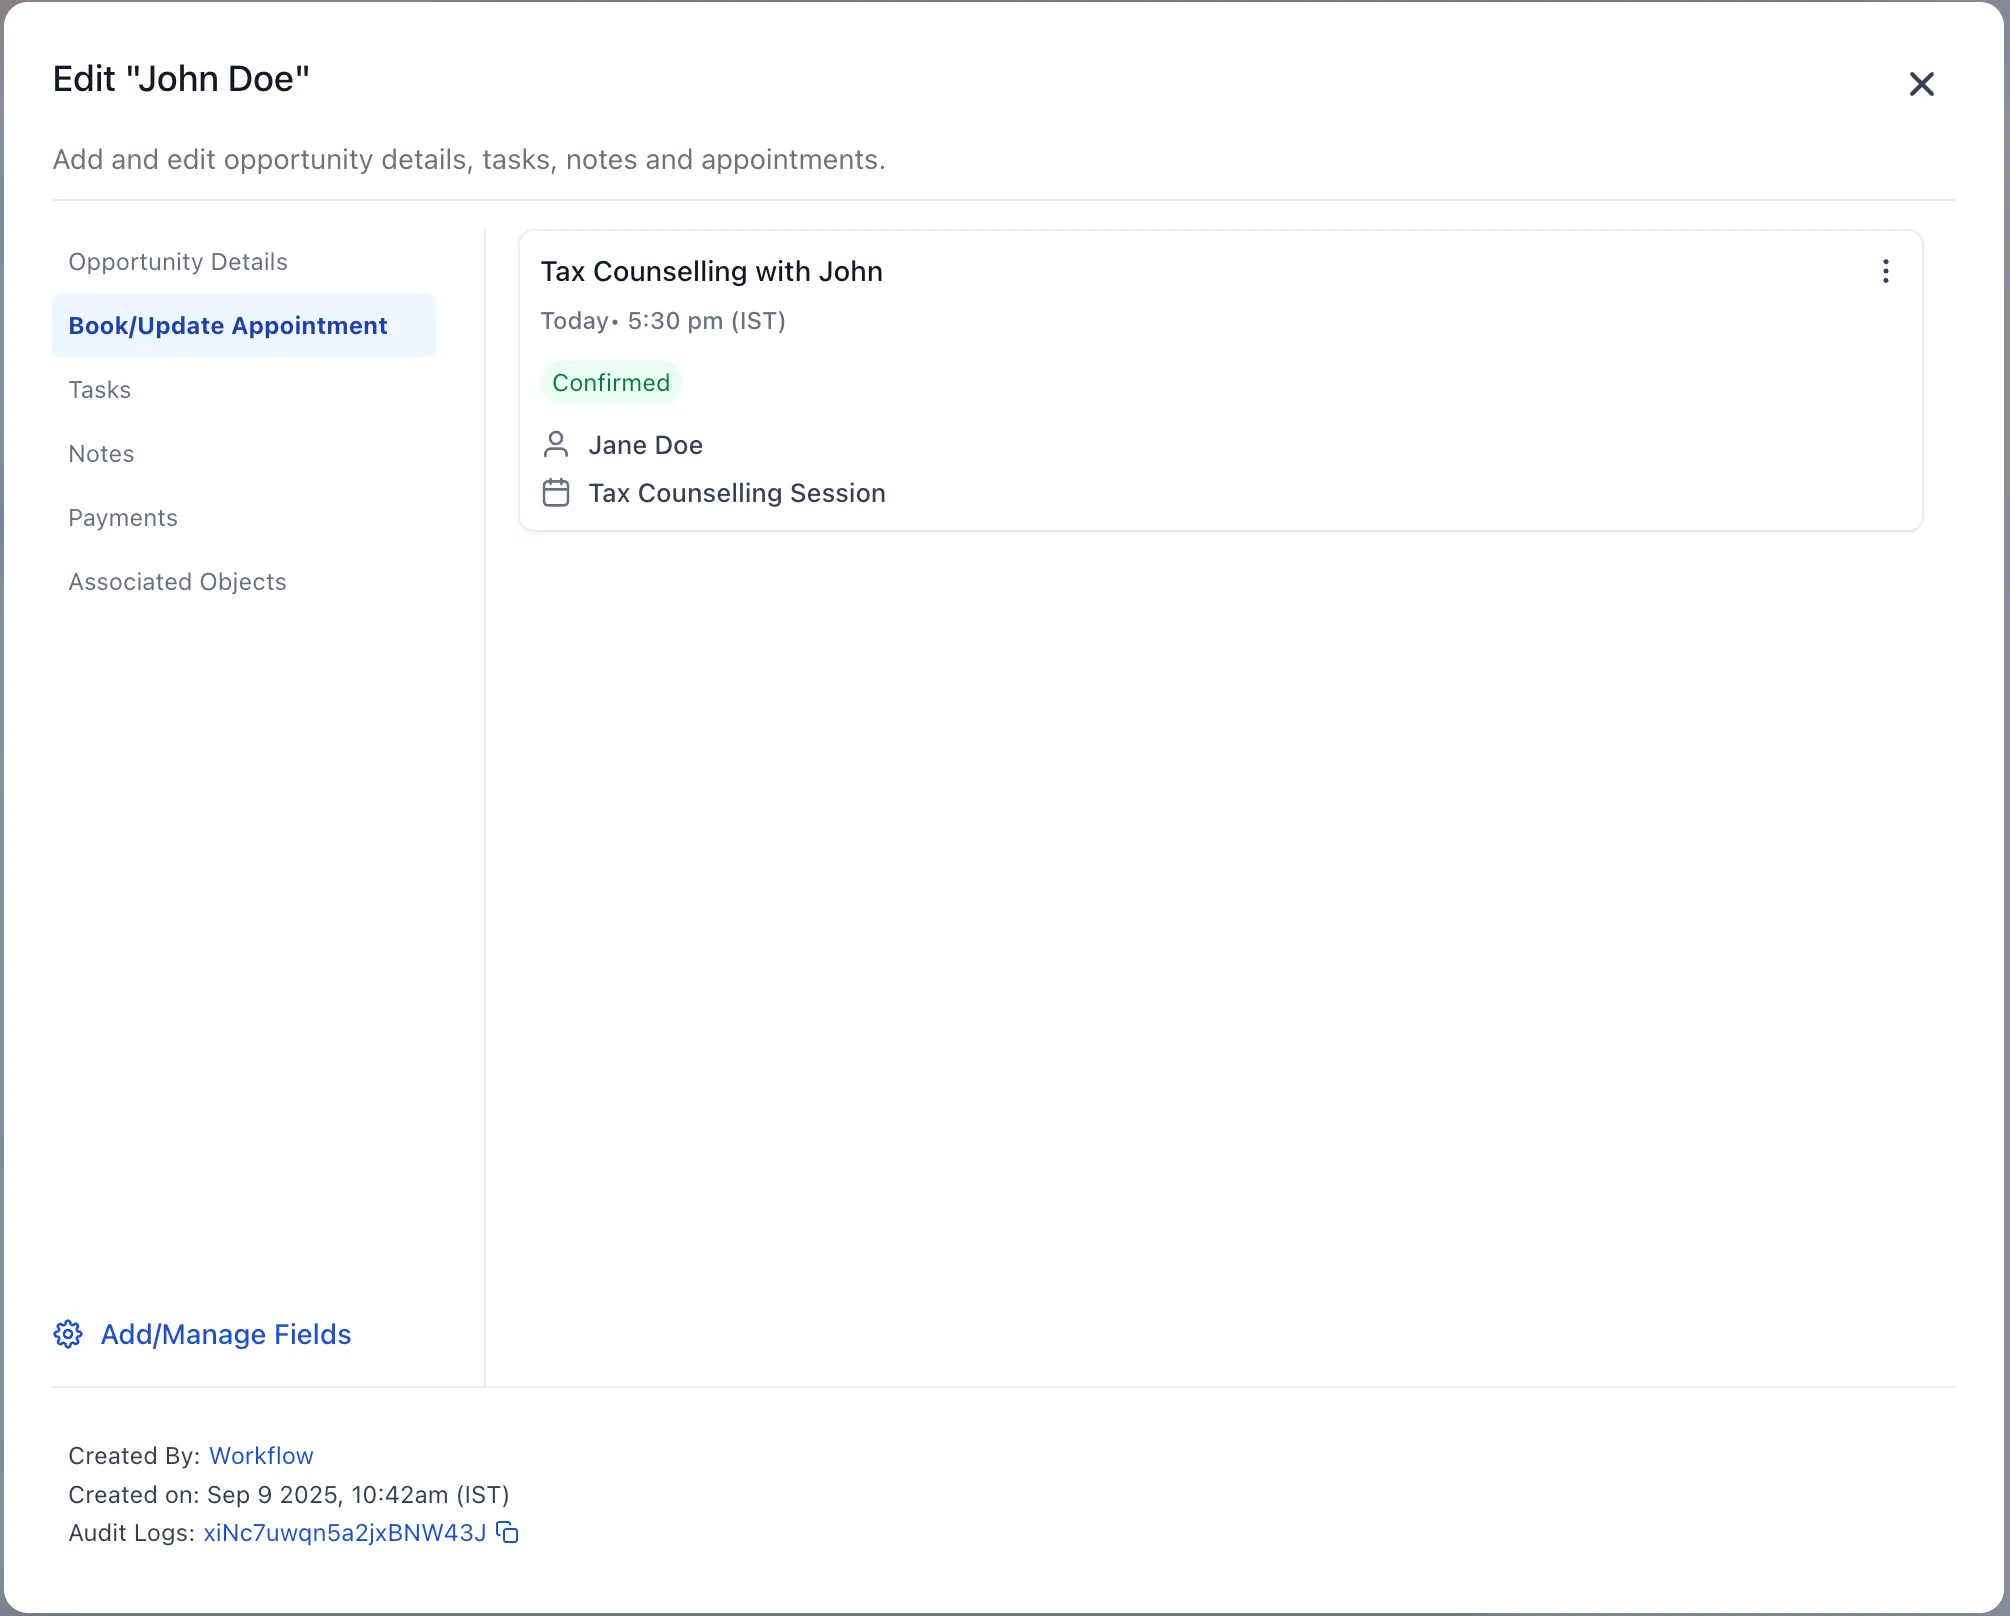Click the calendar icon for Tax Counselling Session
Viewport: 2010px width, 1616px height.
[556, 492]
